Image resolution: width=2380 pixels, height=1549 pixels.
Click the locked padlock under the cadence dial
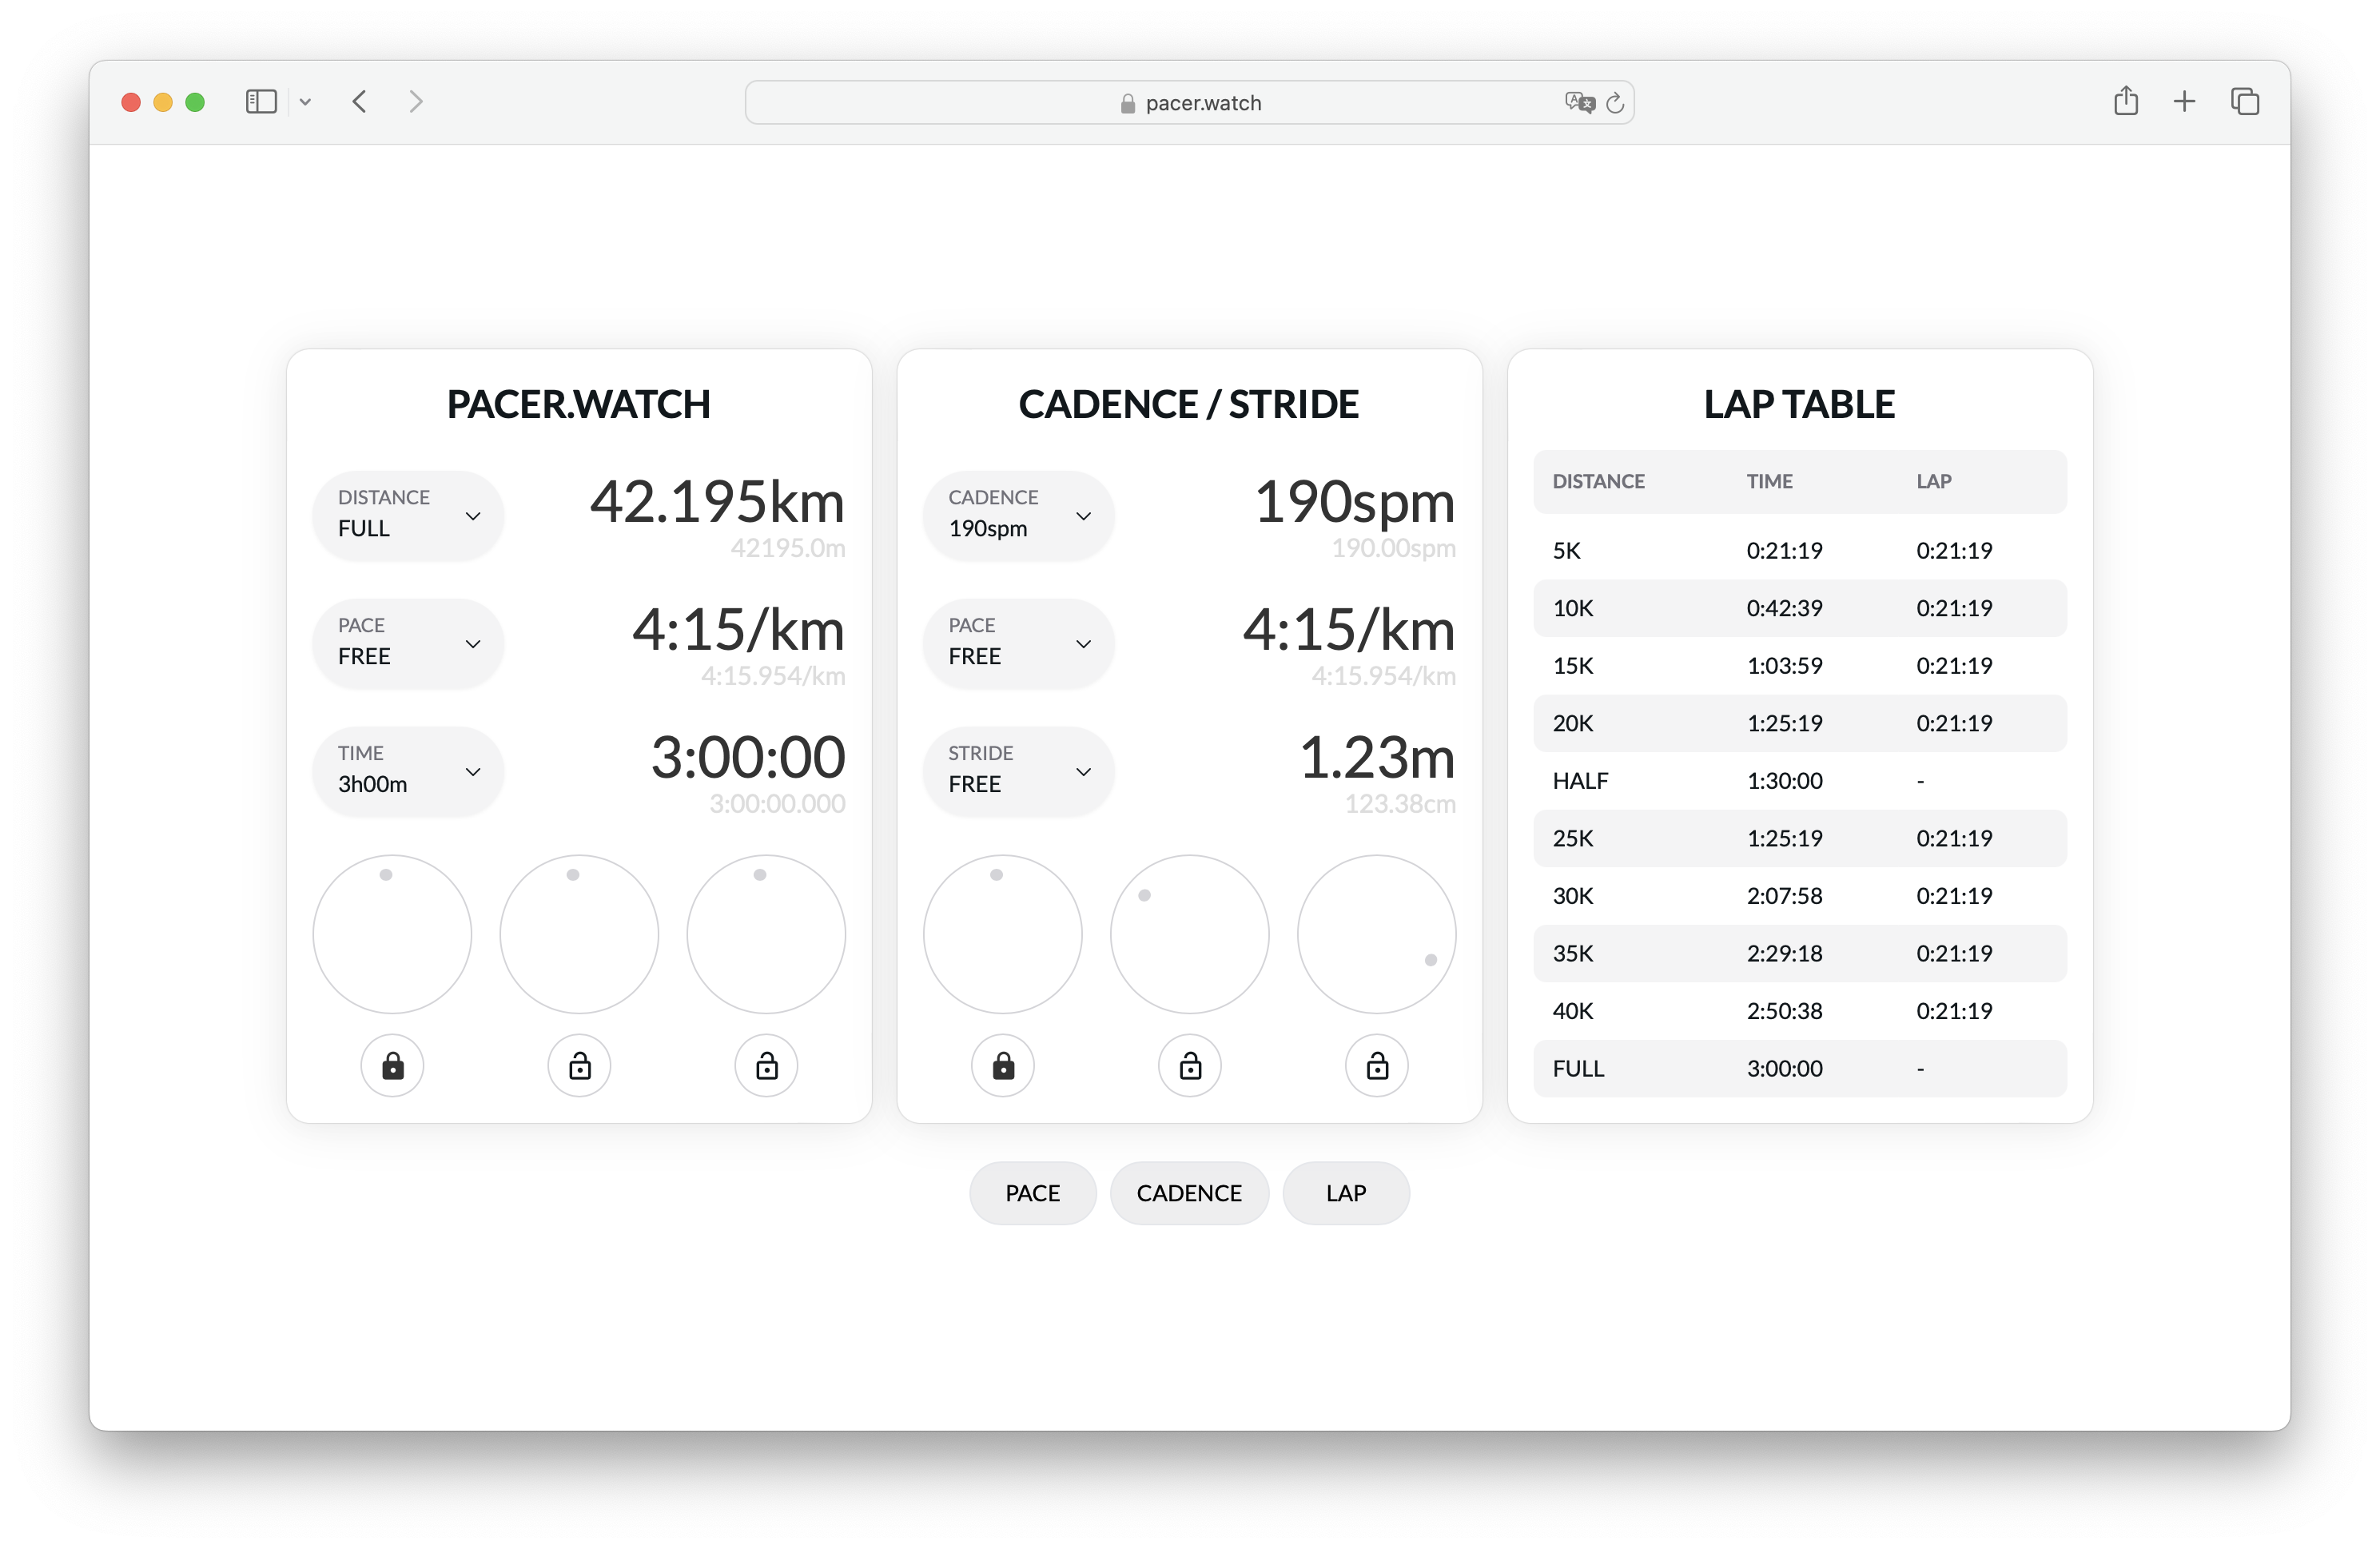tap(1003, 1066)
